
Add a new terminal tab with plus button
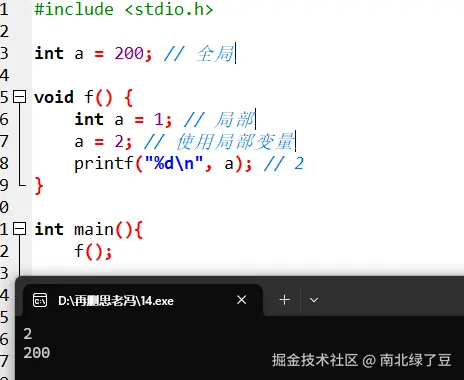(284, 300)
